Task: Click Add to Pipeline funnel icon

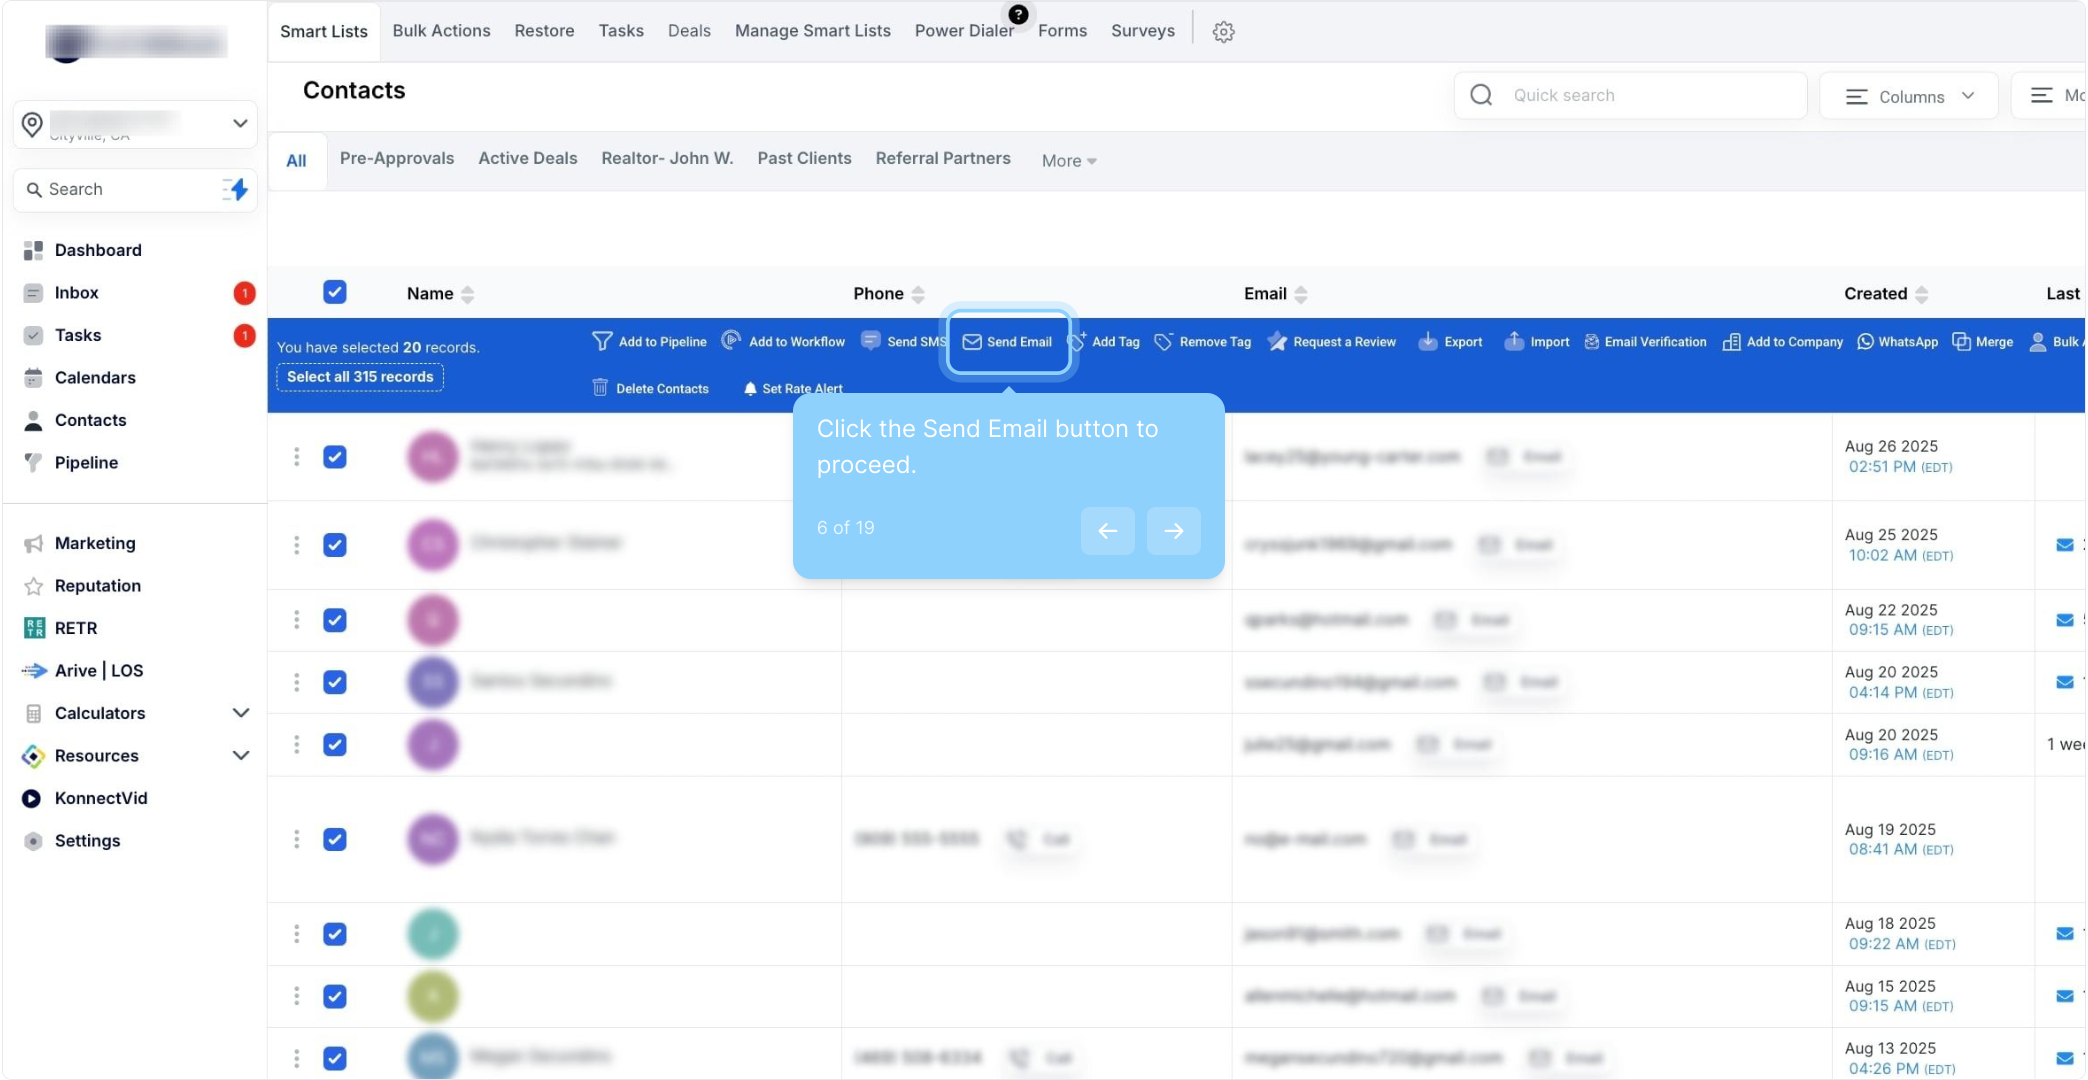Action: click(x=602, y=342)
